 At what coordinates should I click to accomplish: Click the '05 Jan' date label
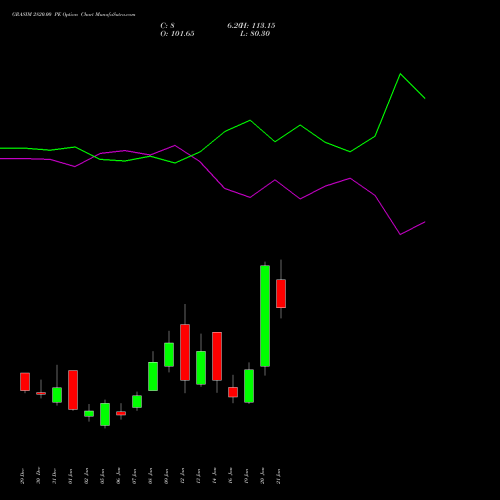pyautogui.click(x=102, y=476)
